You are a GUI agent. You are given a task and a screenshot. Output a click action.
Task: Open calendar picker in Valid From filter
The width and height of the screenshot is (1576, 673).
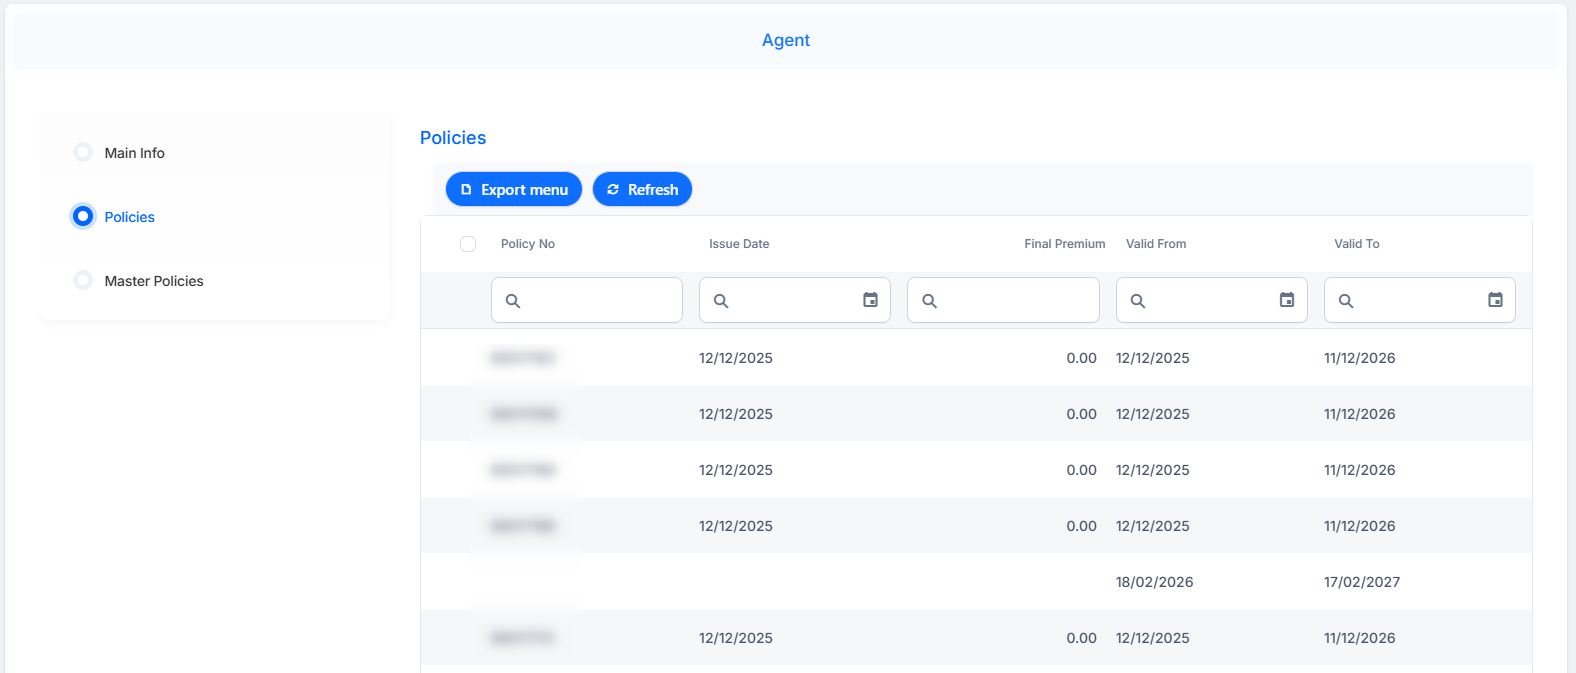point(1287,300)
